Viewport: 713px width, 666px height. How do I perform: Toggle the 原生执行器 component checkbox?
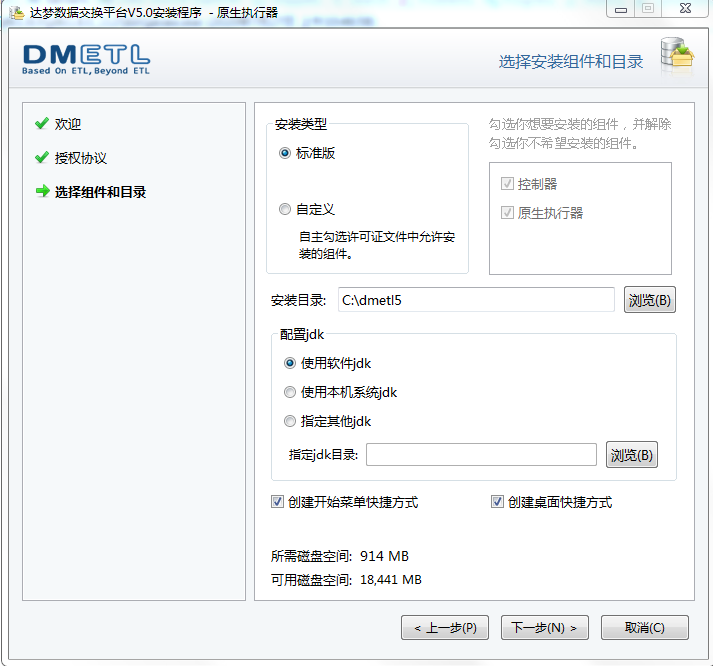point(507,212)
